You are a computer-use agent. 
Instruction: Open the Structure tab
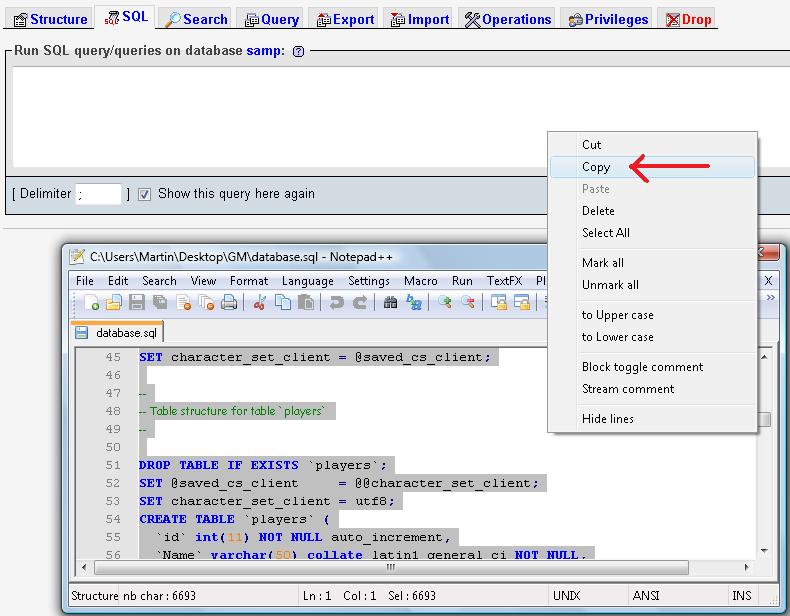click(x=50, y=19)
